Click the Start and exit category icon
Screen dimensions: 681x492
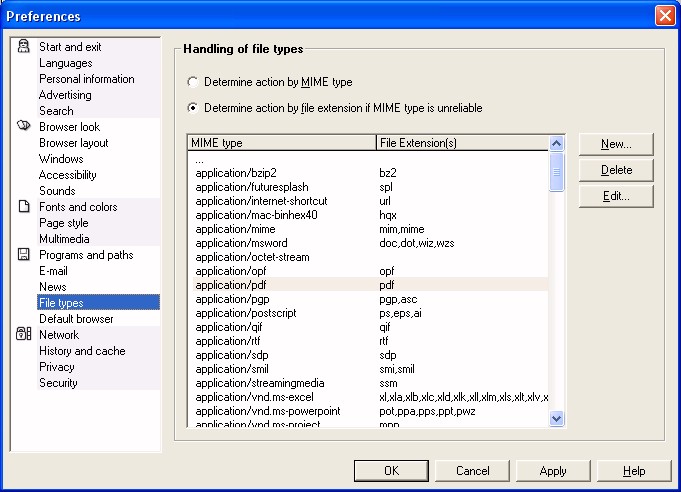pos(23,46)
